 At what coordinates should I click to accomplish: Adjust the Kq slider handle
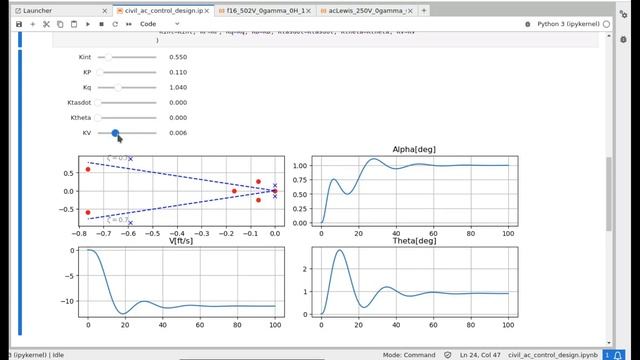[x=118, y=87]
